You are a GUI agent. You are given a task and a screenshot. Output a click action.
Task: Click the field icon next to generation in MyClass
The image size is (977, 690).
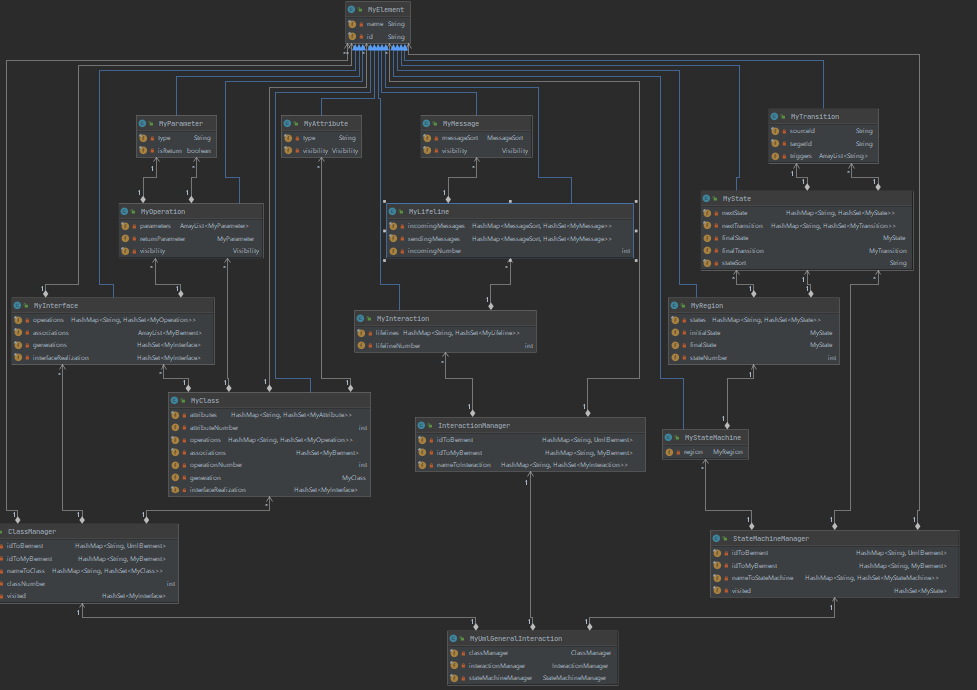coord(175,477)
